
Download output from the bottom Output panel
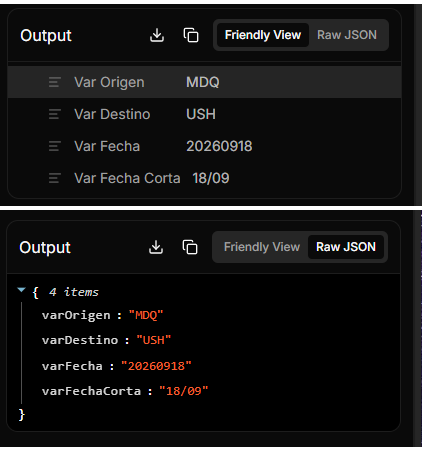click(x=156, y=247)
